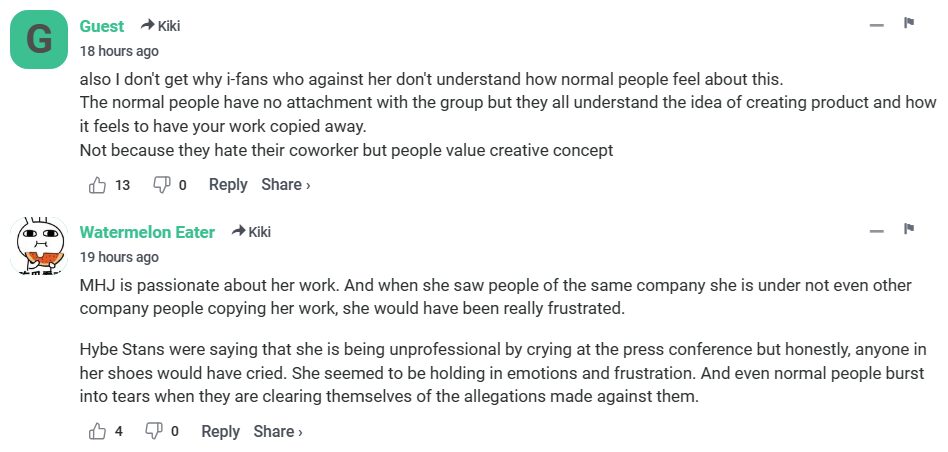Open the '18 hours ago' timestamp permalink
This screenshot has width=948, height=452.
[x=119, y=51]
